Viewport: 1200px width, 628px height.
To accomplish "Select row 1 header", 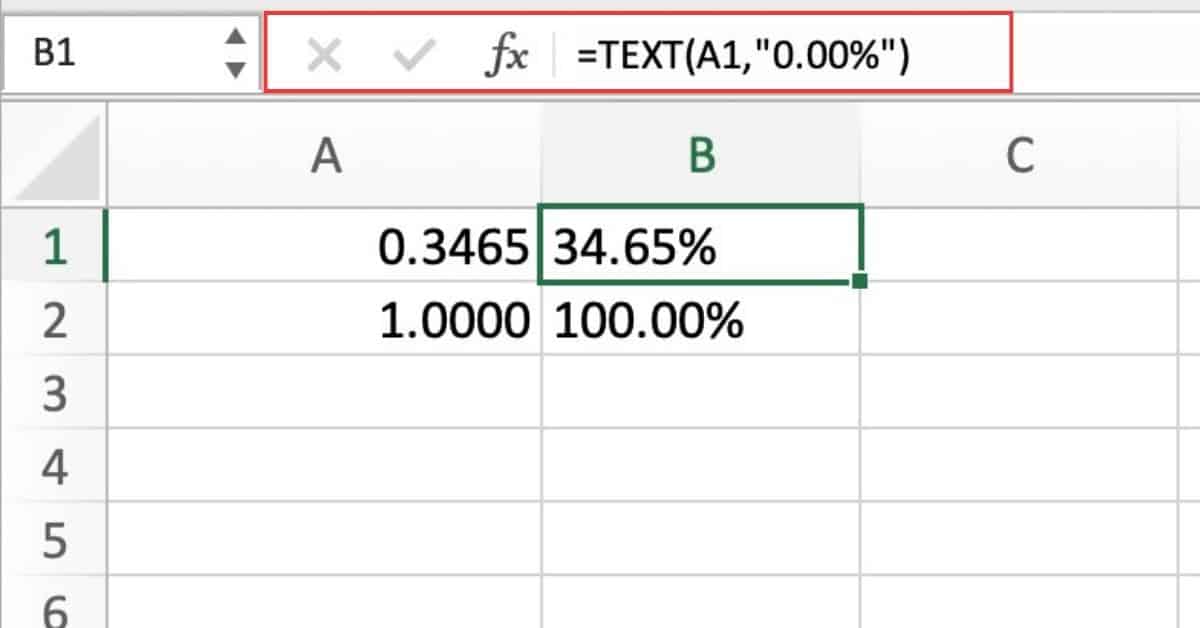I will [54, 247].
